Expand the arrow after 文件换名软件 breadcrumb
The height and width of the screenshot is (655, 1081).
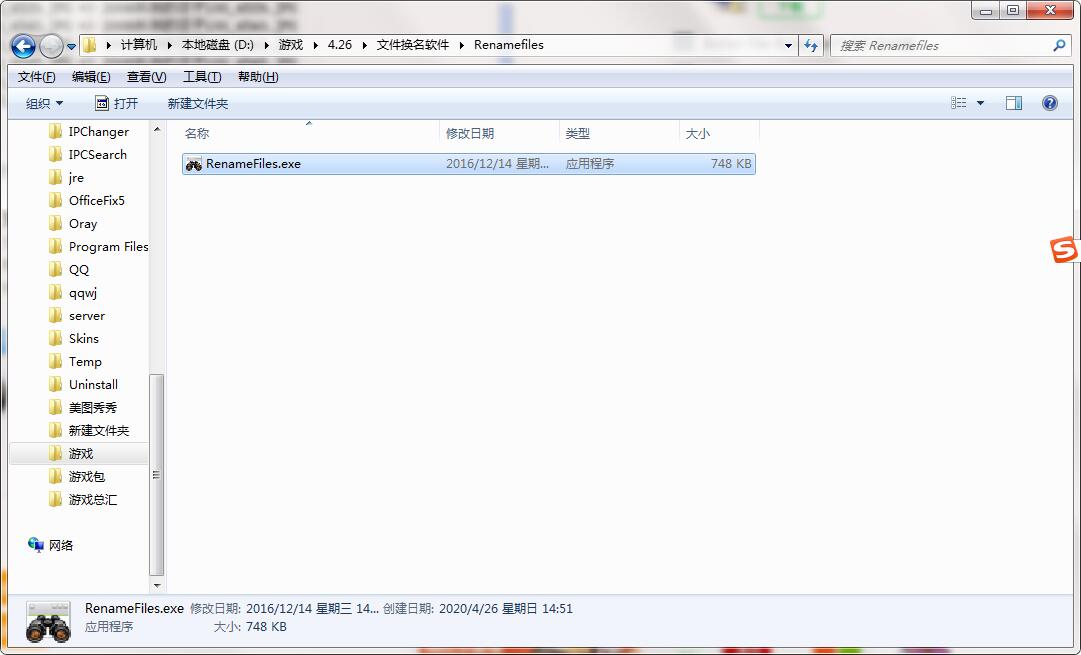(461, 46)
